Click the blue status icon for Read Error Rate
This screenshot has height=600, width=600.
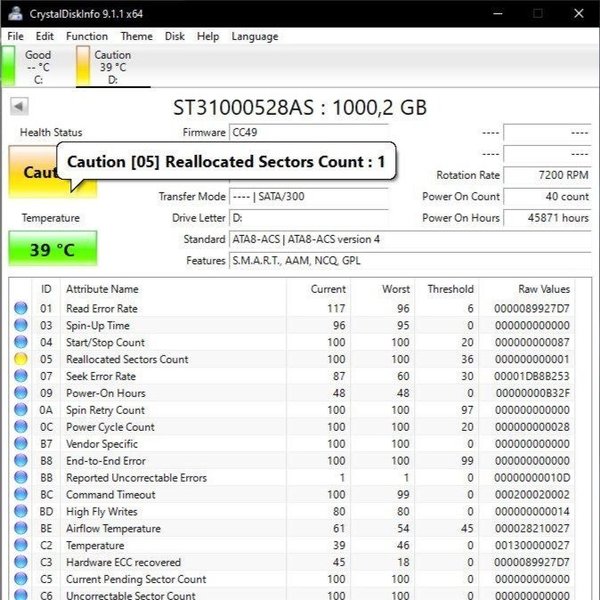pos(20,308)
